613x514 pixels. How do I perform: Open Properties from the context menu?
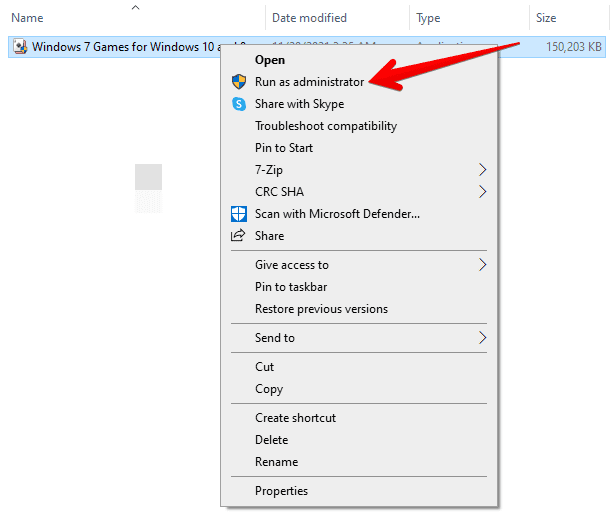click(359, 491)
